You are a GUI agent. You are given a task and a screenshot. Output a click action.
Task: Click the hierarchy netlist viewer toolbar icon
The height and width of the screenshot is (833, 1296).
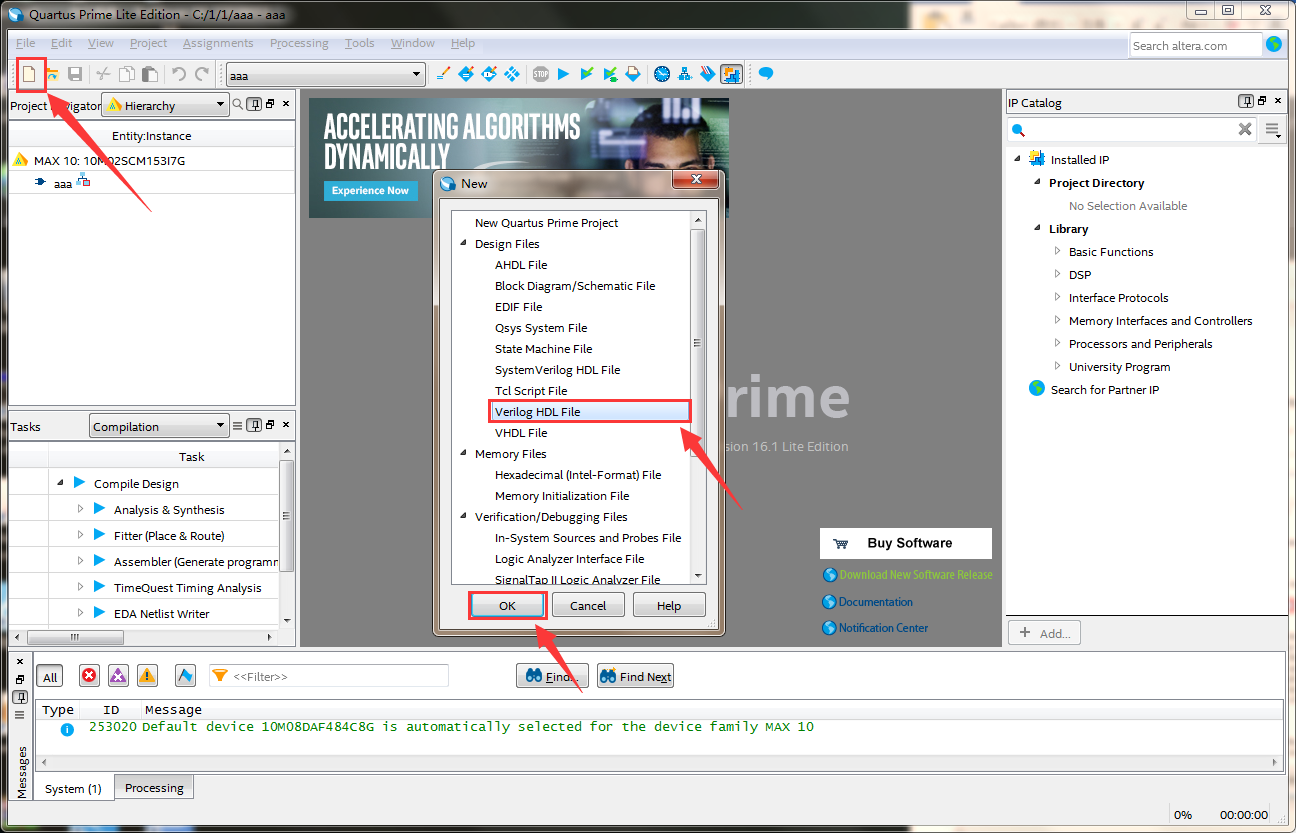pyautogui.click(x=685, y=74)
